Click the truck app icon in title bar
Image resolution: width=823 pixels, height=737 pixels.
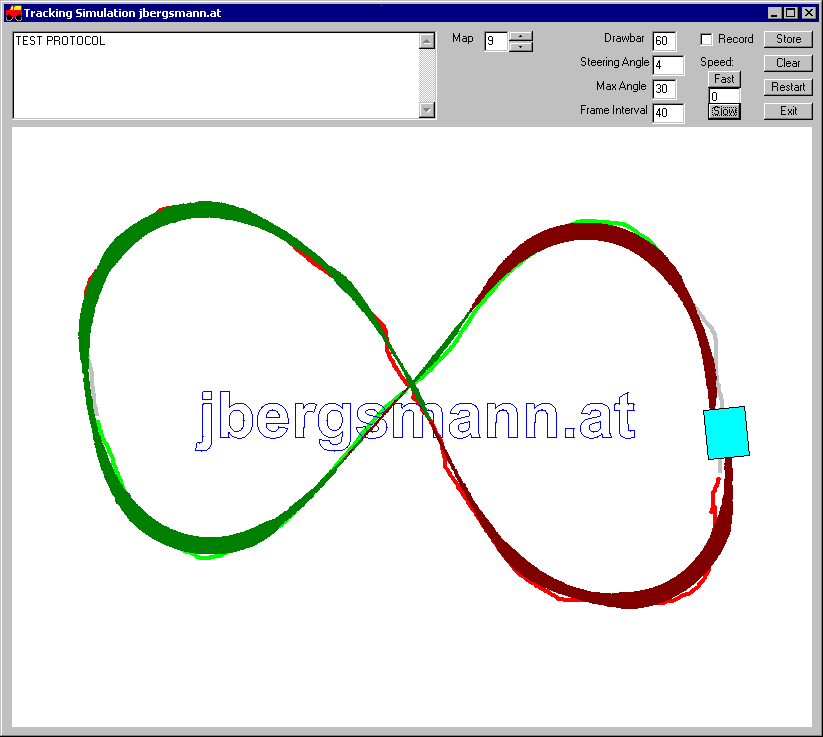[14, 13]
